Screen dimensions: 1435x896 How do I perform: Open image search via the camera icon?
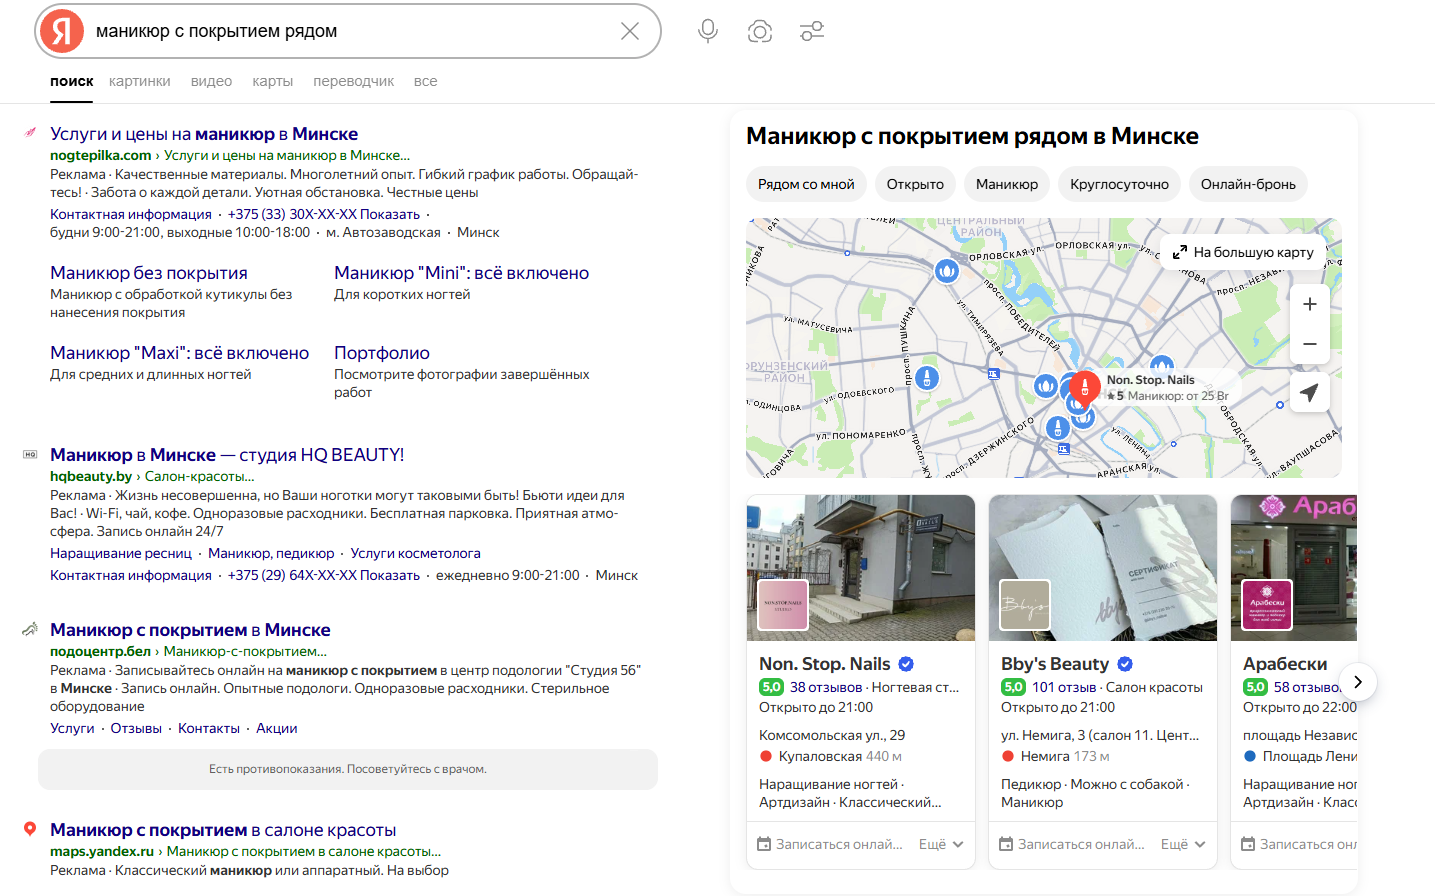[760, 31]
